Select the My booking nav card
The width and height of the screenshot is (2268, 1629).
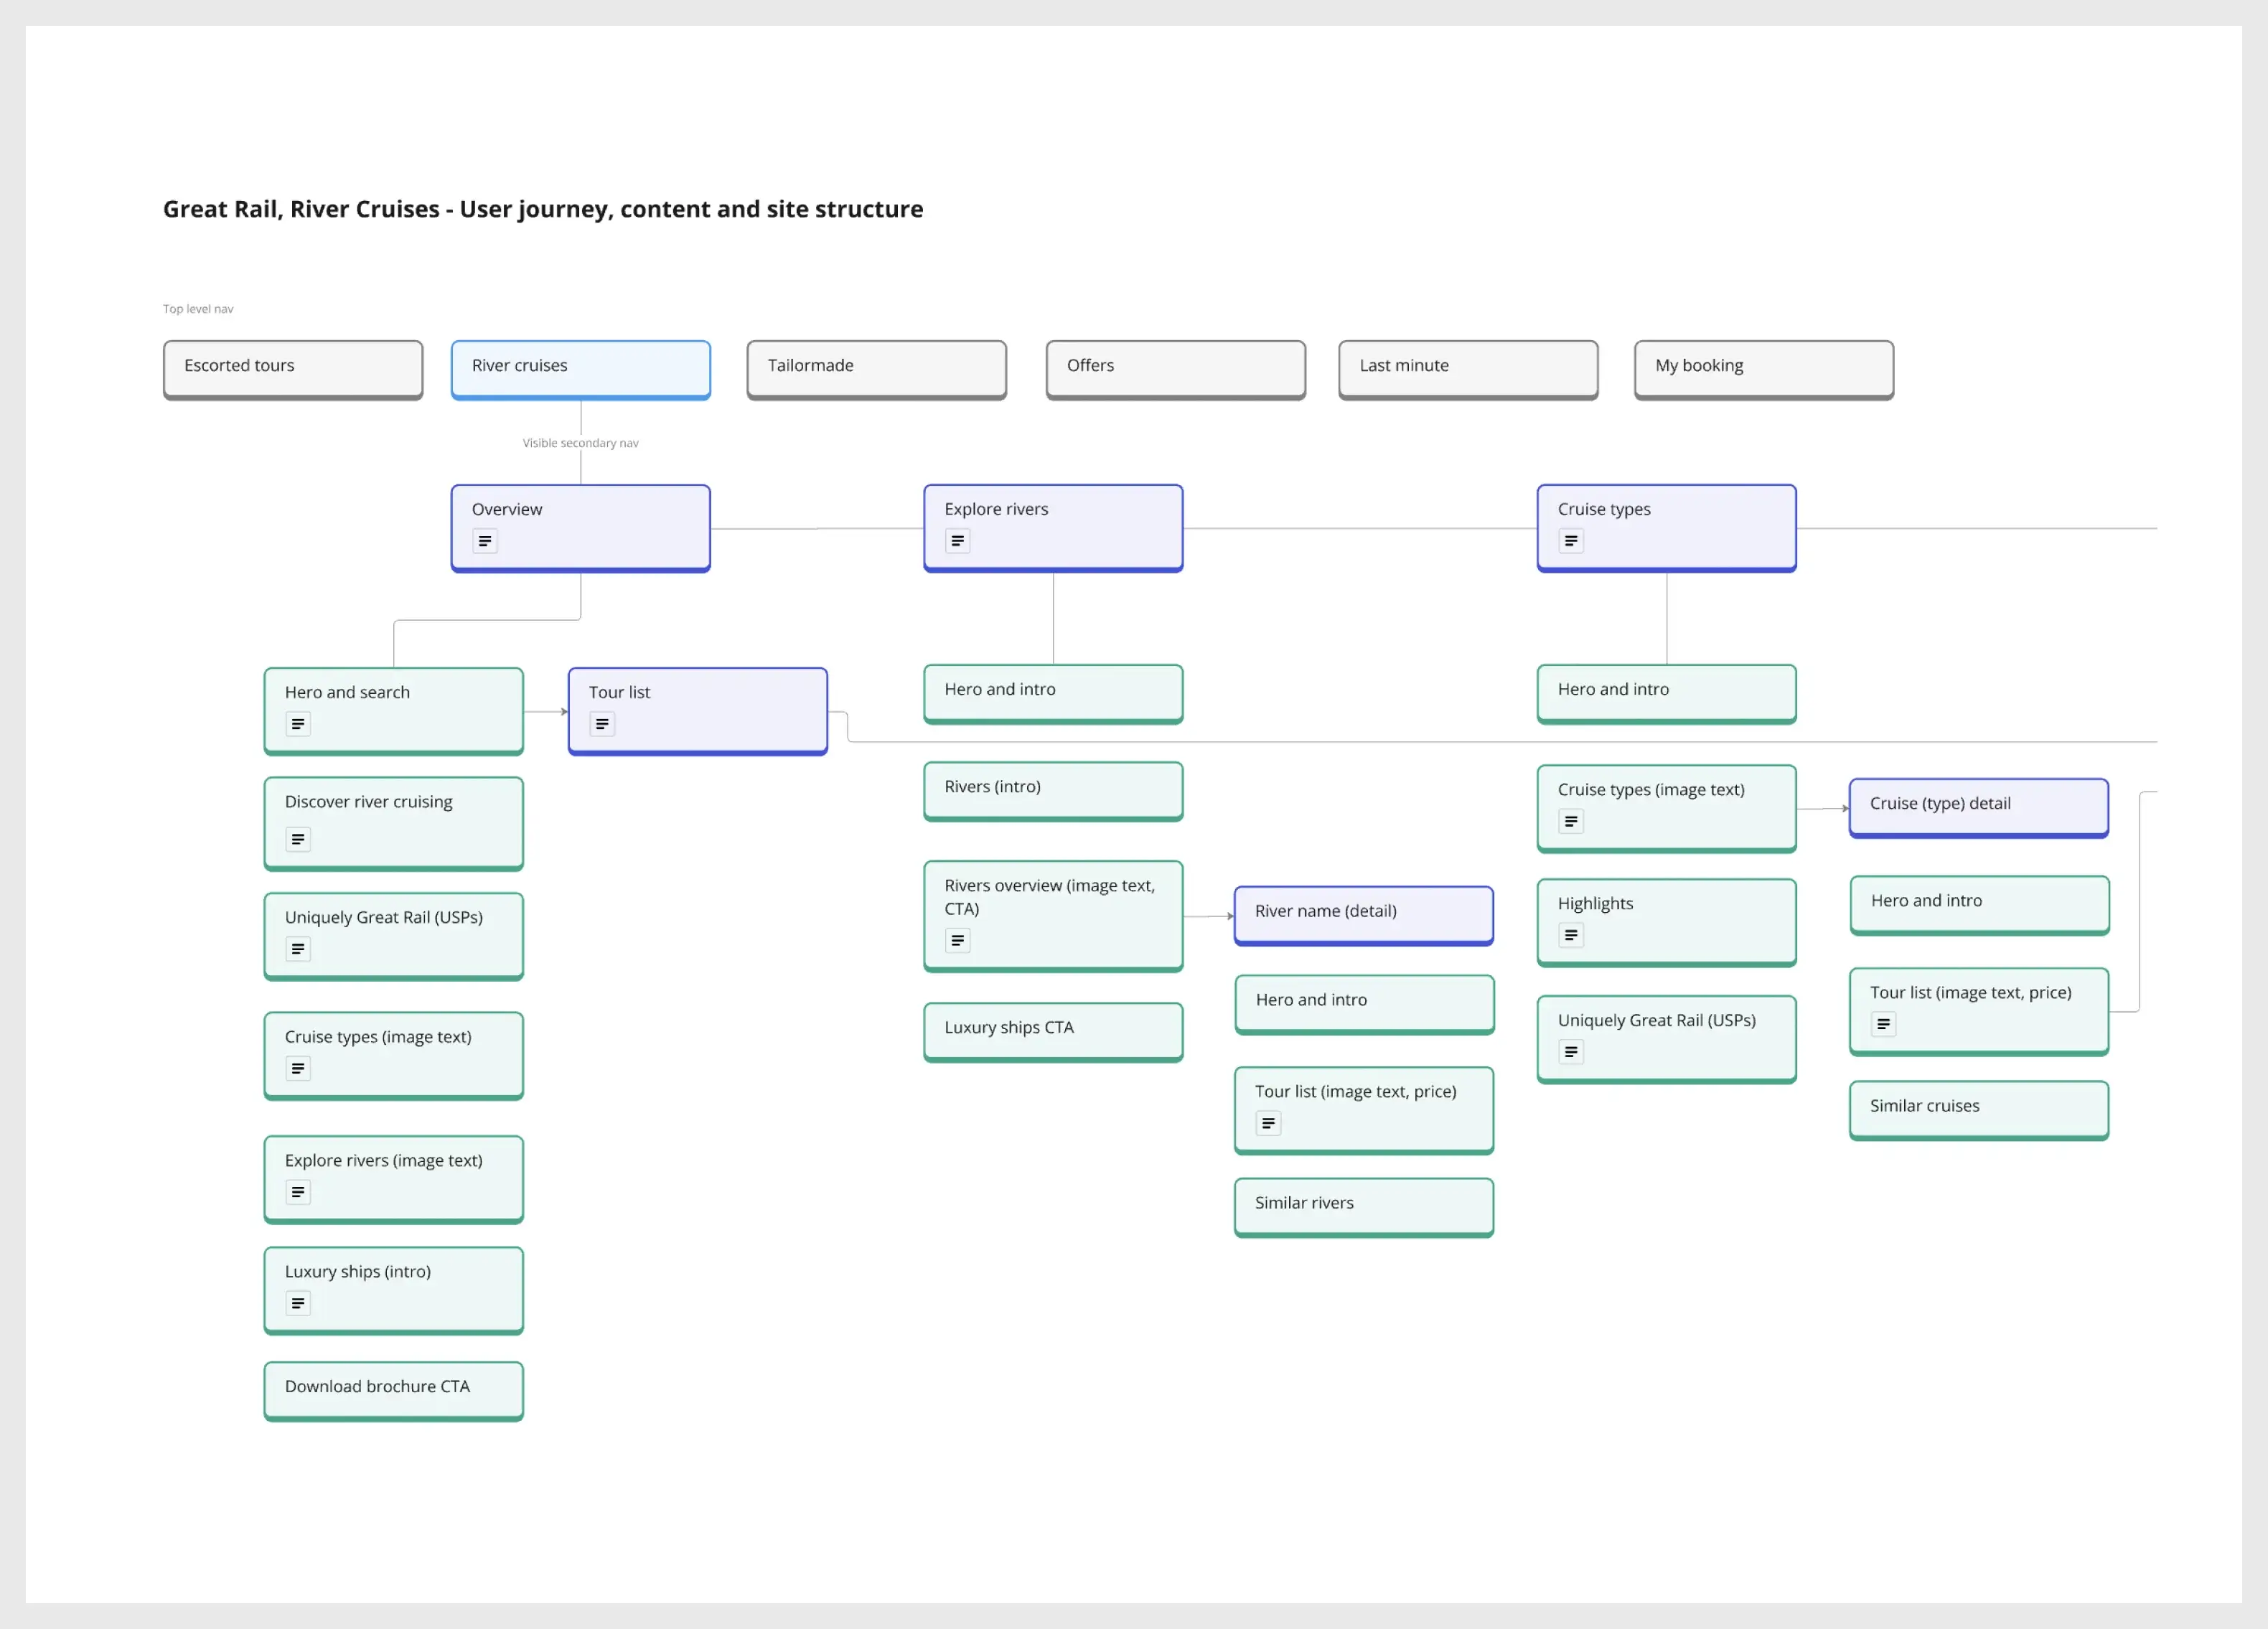click(x=1763, y=368)
